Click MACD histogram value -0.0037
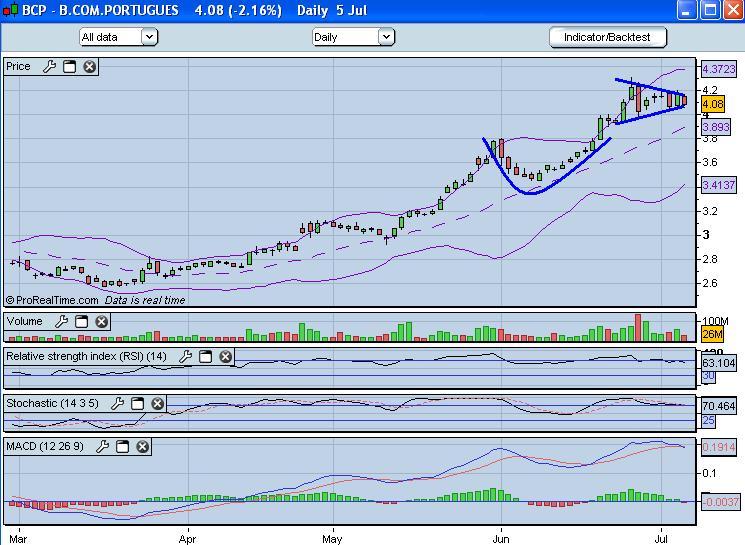745x545 pixels. click(721, 502)
